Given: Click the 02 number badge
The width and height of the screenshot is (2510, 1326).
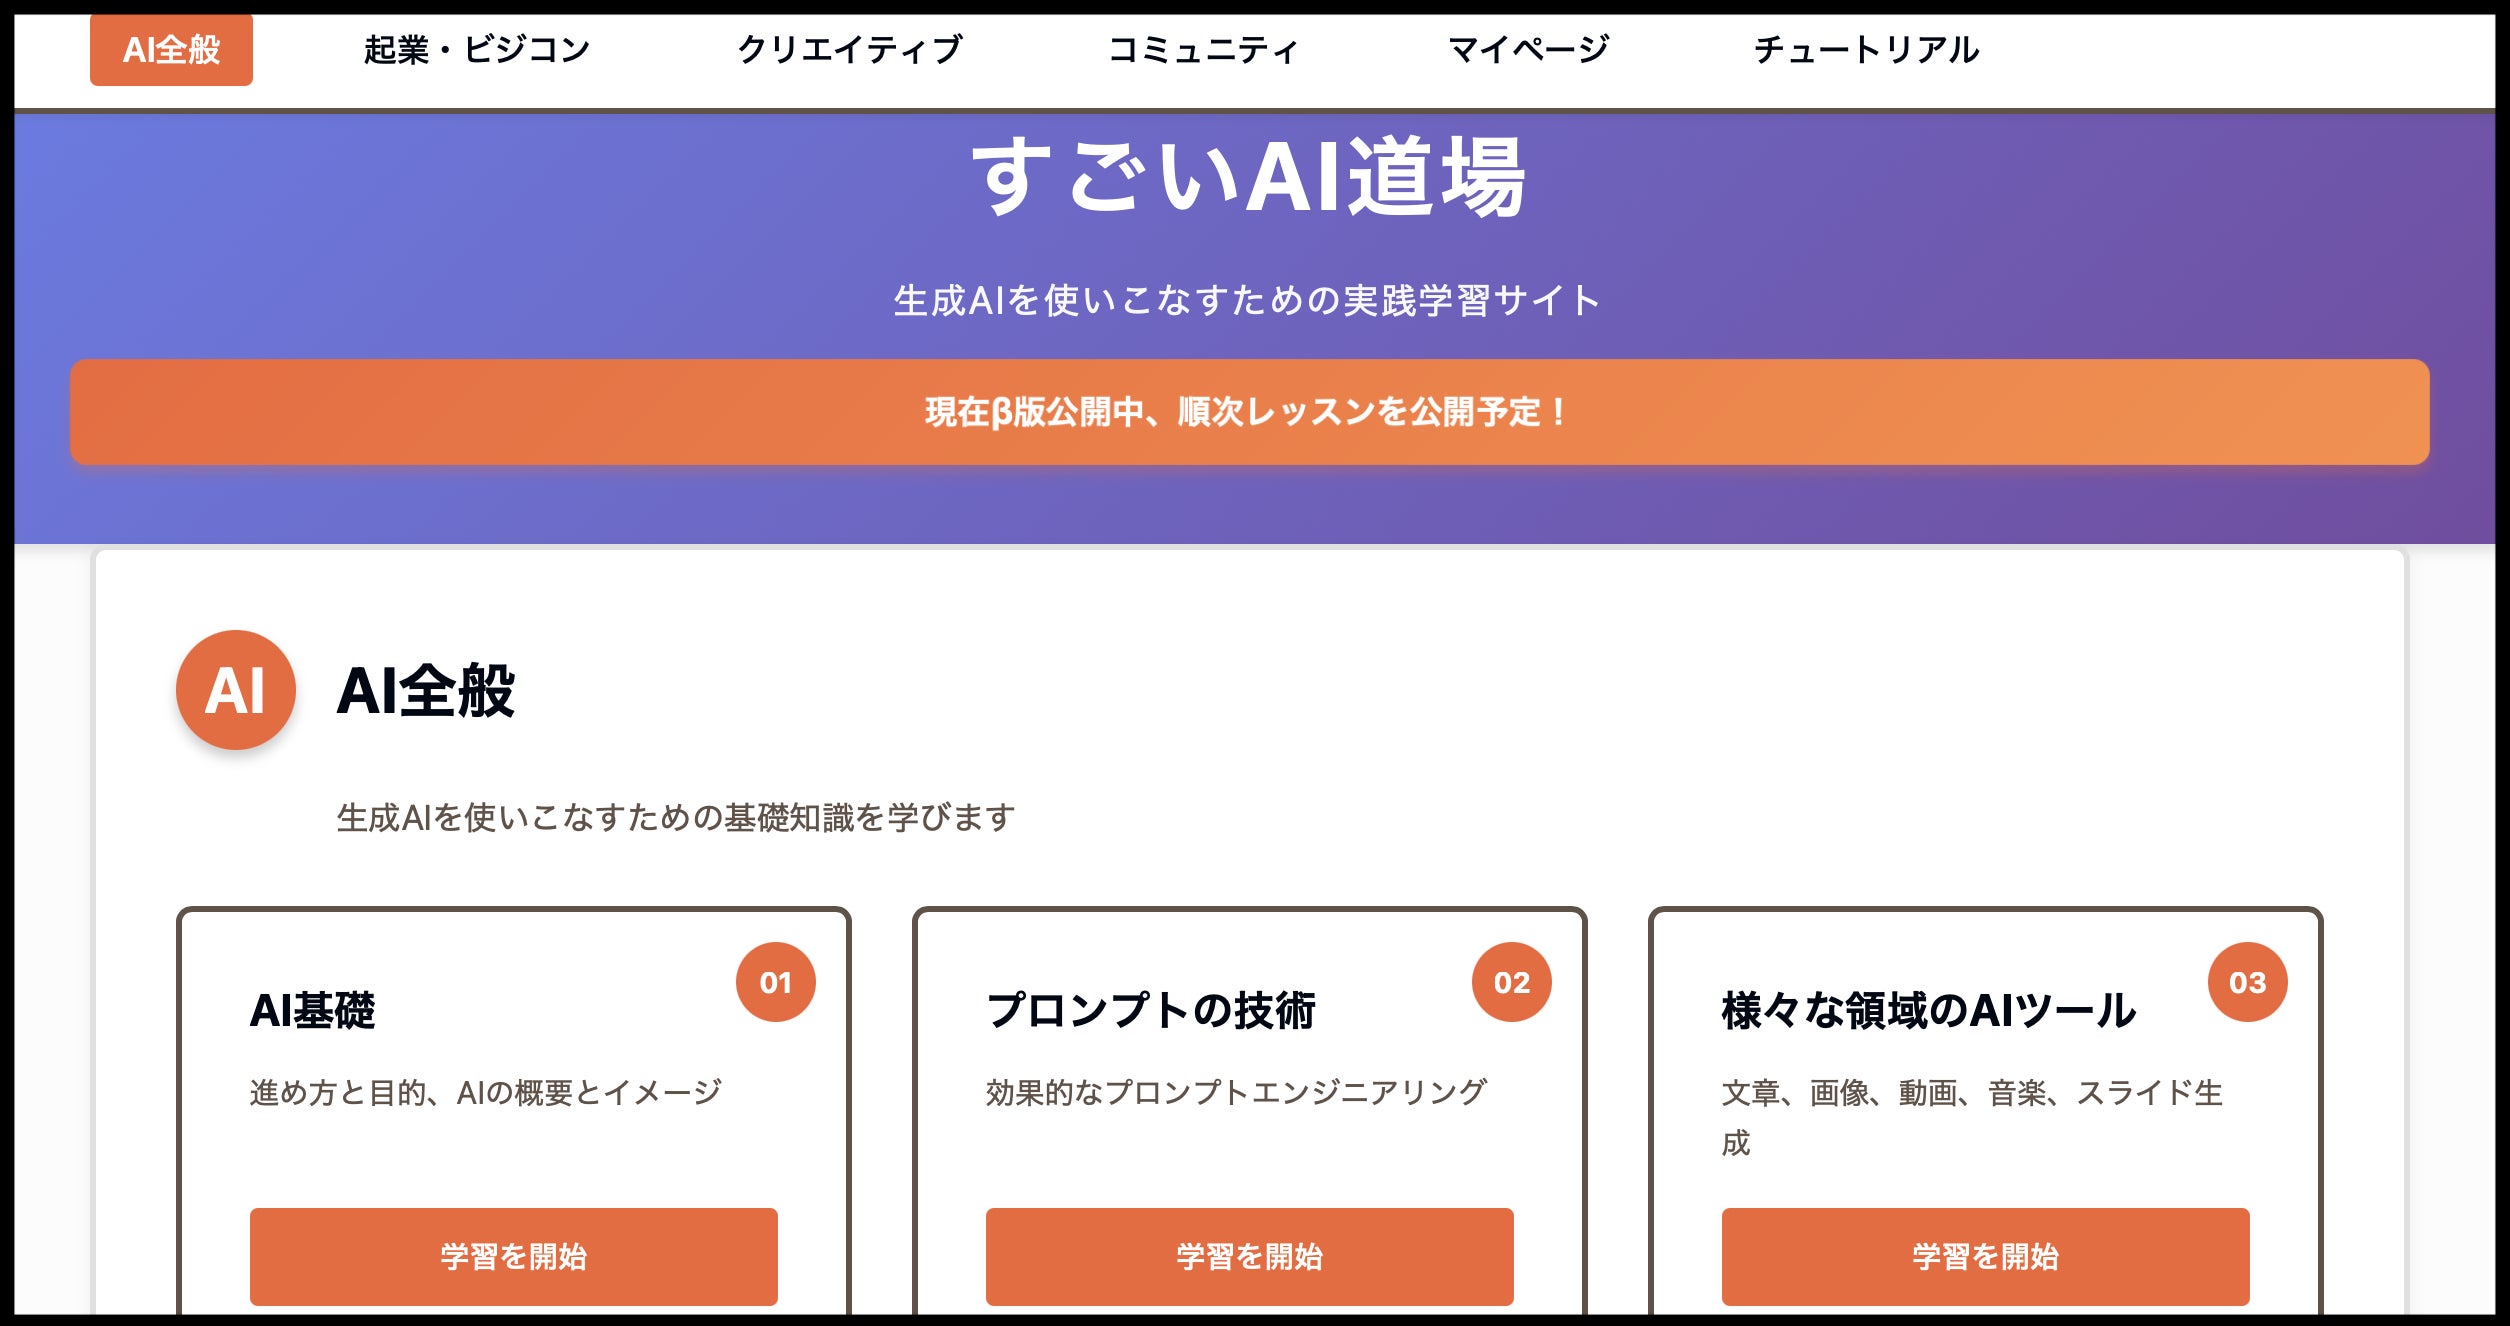Looking at the screenshot, I should tap(1511, 982).
